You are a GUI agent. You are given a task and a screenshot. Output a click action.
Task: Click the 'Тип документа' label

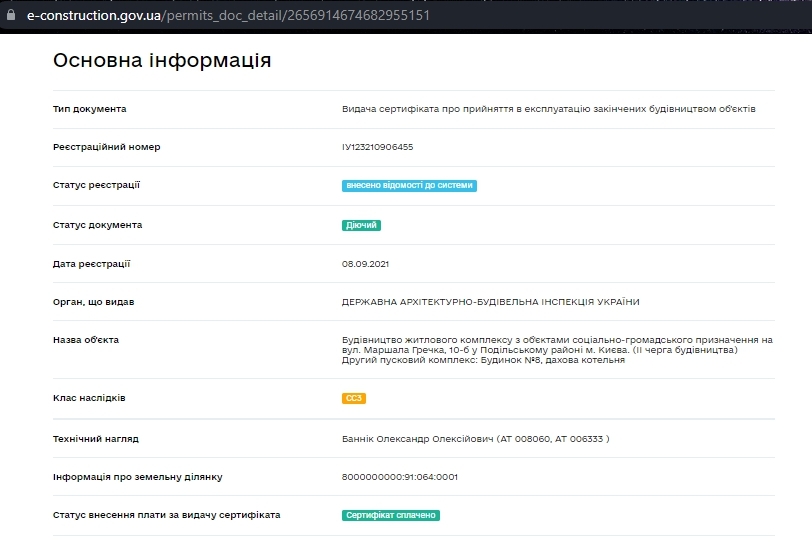click(x=90, y=109)
